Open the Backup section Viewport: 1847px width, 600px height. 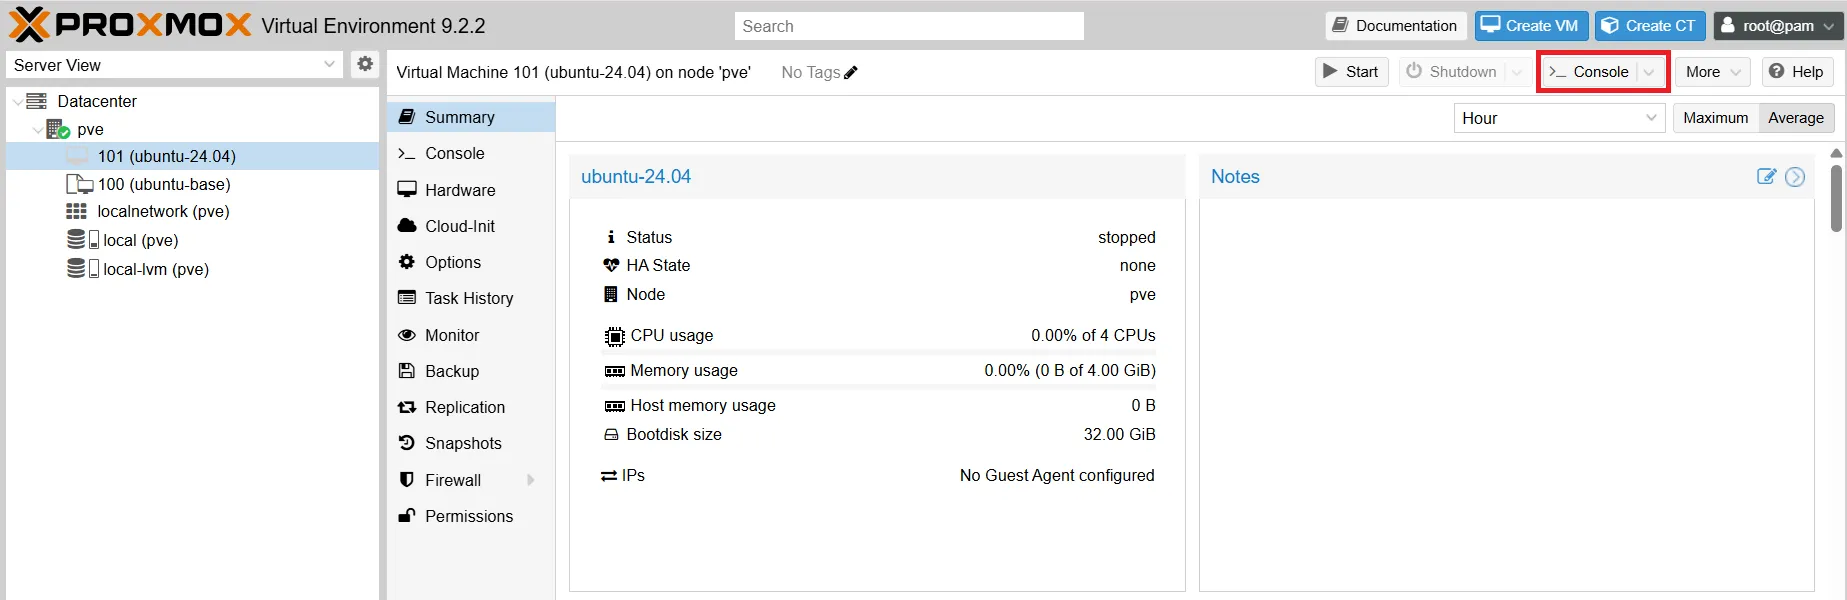(x=471, y=371)
